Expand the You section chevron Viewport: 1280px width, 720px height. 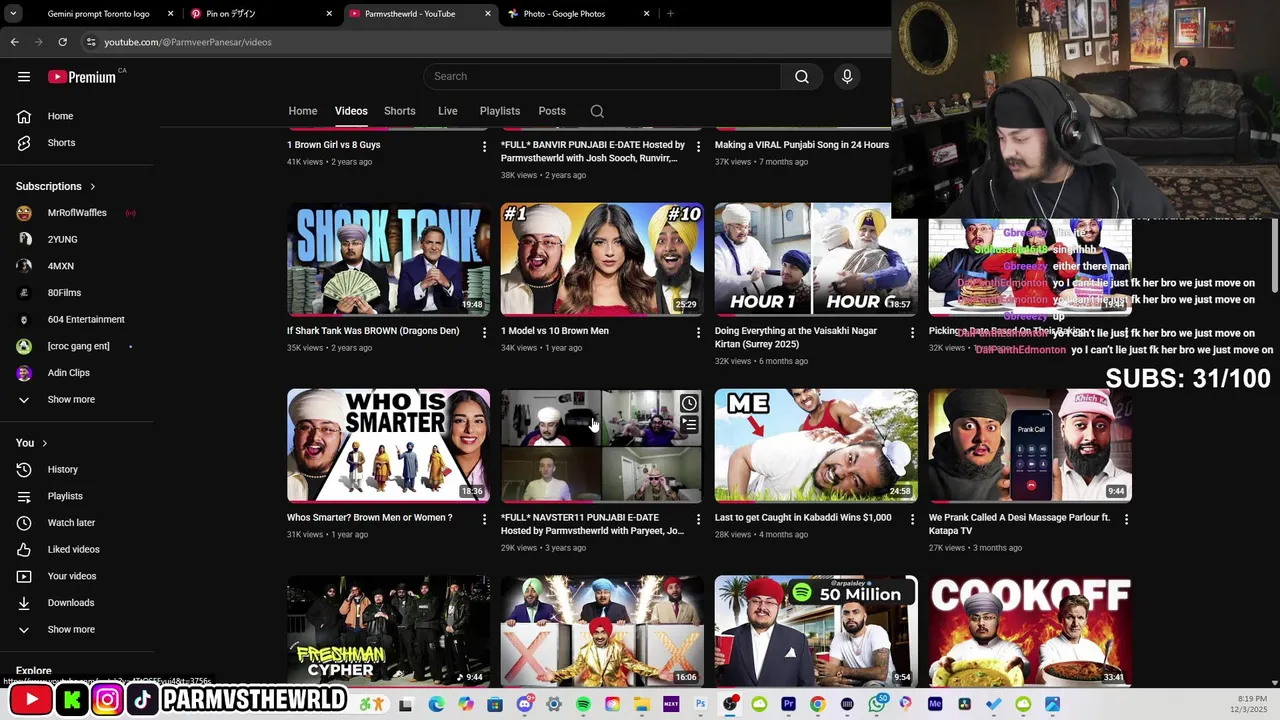(x=44, y=443)
